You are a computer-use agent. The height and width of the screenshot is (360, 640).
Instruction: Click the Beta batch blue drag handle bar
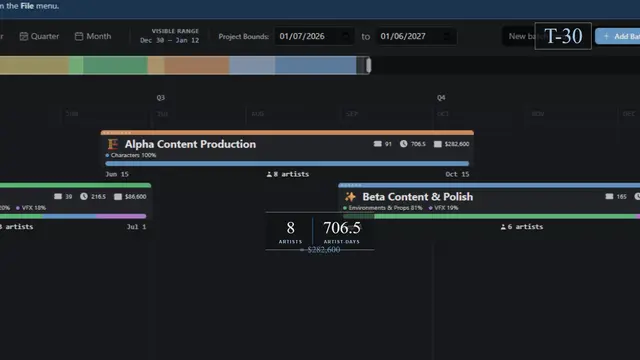tap(489, 185)
